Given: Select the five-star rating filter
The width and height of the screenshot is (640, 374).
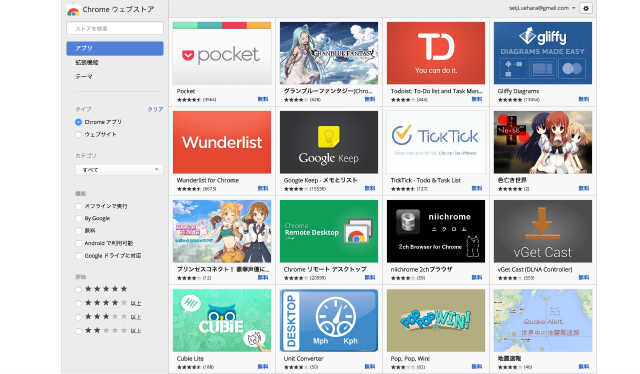Looking at the screenshot, I should click(78, 289).
